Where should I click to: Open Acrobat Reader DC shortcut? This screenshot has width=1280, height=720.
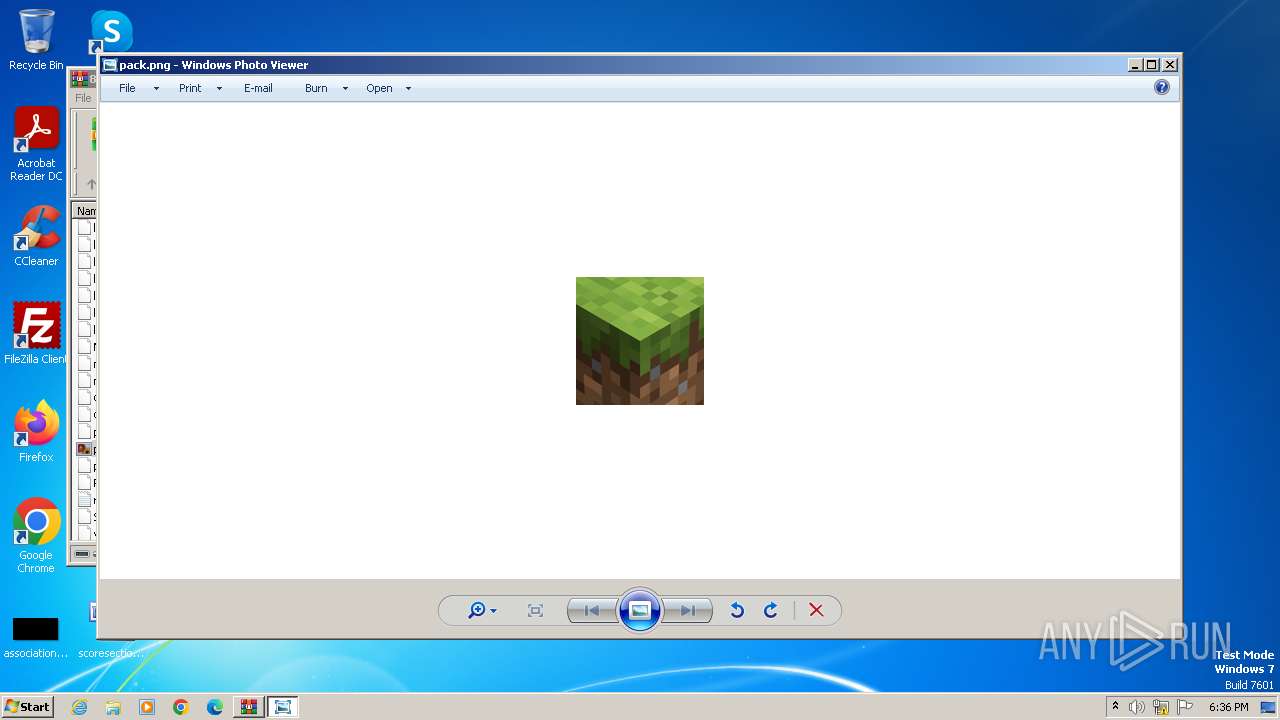(36, 144)
